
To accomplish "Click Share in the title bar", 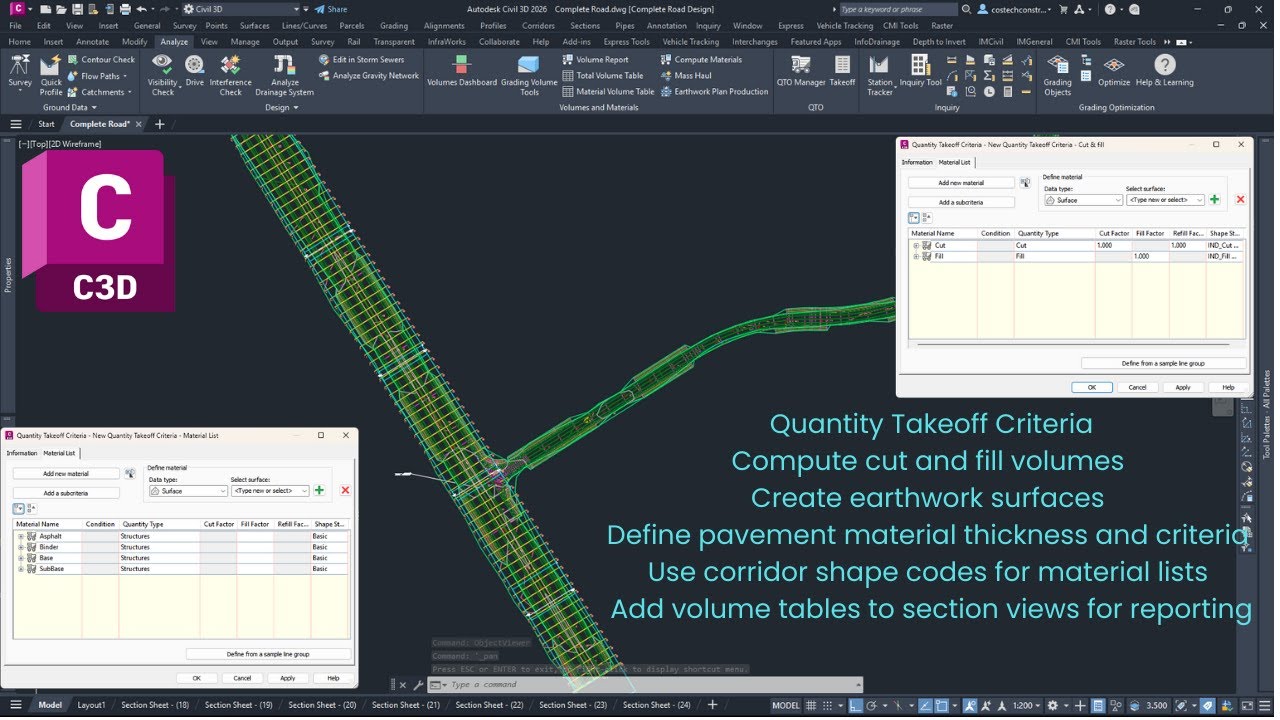I will point(331,9).
